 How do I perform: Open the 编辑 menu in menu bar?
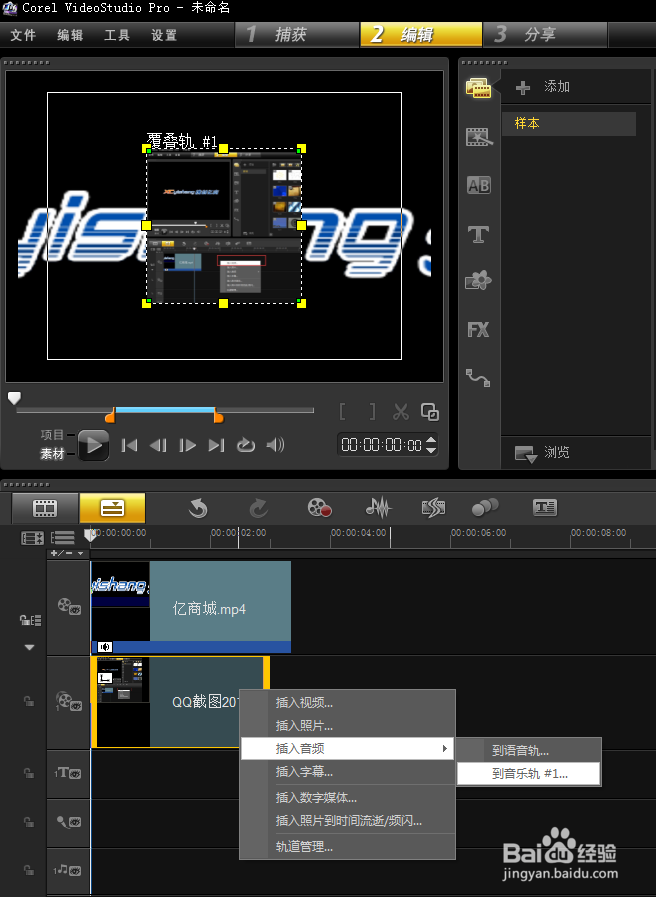pyautogui.click(x=70, y=35)
